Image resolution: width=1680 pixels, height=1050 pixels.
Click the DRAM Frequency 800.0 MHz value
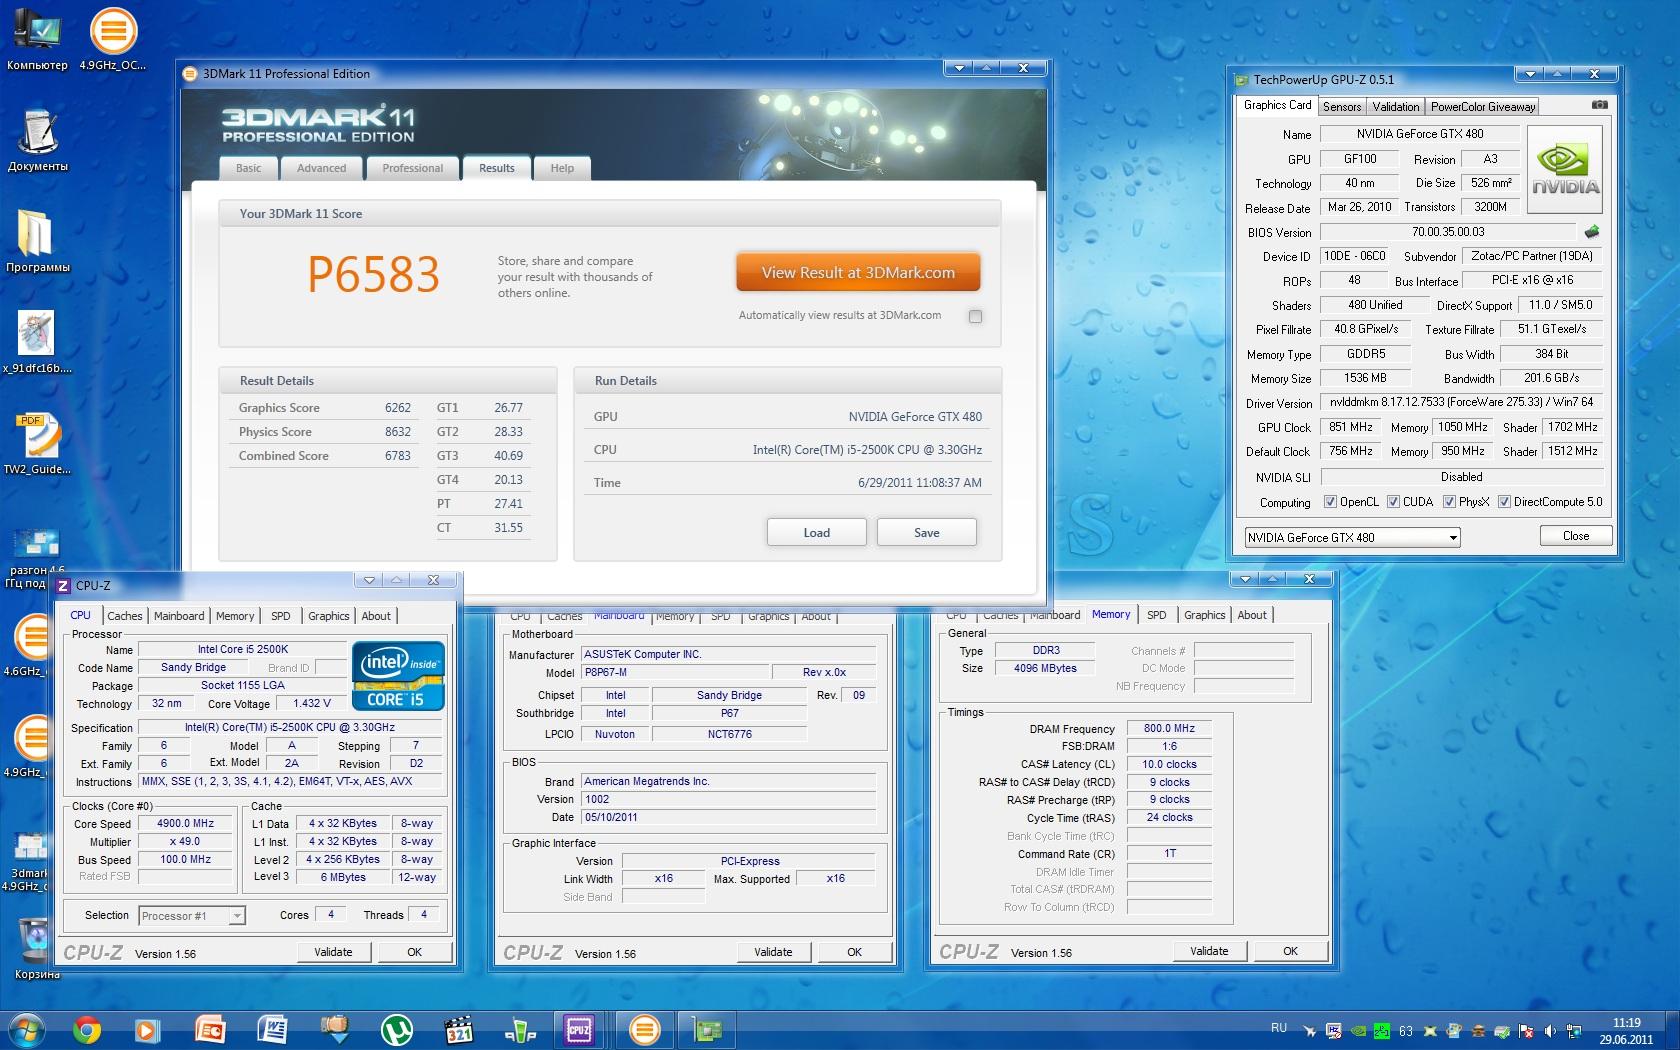pyautogui.click(x=1169, y=728)
